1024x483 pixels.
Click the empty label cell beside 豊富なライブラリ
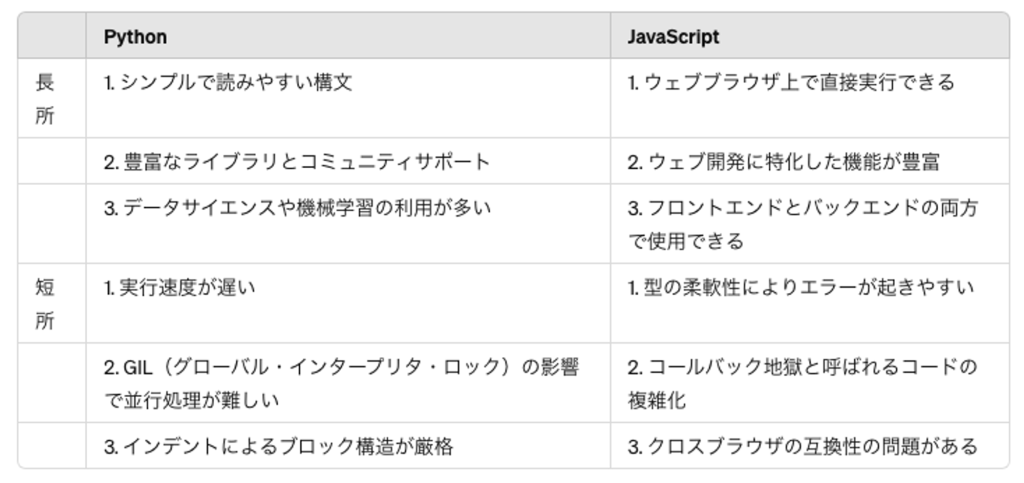(x=51, y=161)
